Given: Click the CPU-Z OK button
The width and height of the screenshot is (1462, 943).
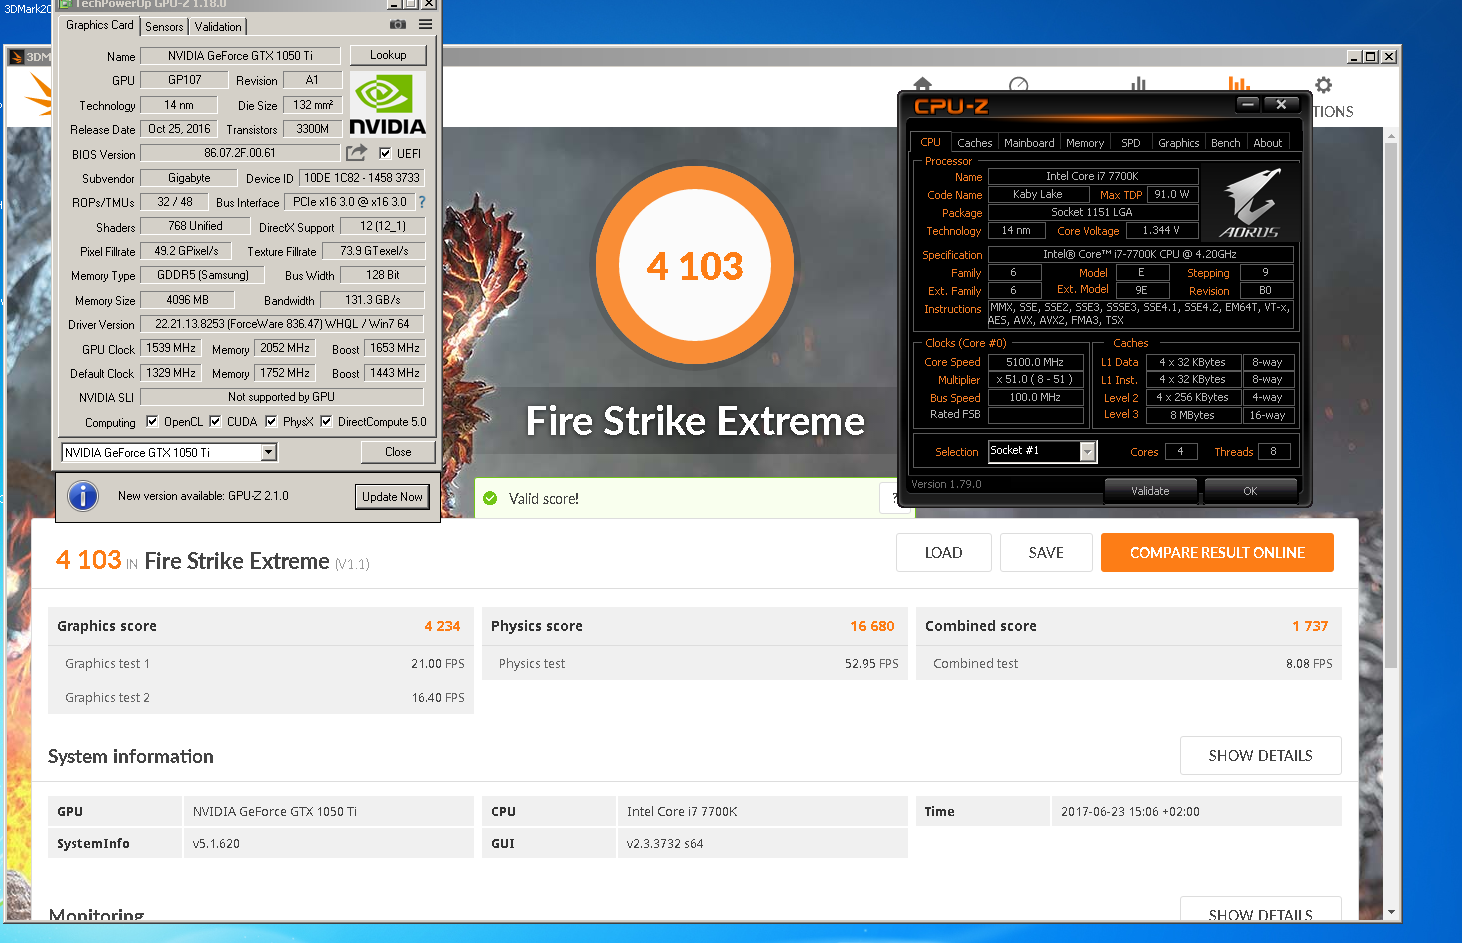Looking at the screenshot, I should click(1250, 491).
